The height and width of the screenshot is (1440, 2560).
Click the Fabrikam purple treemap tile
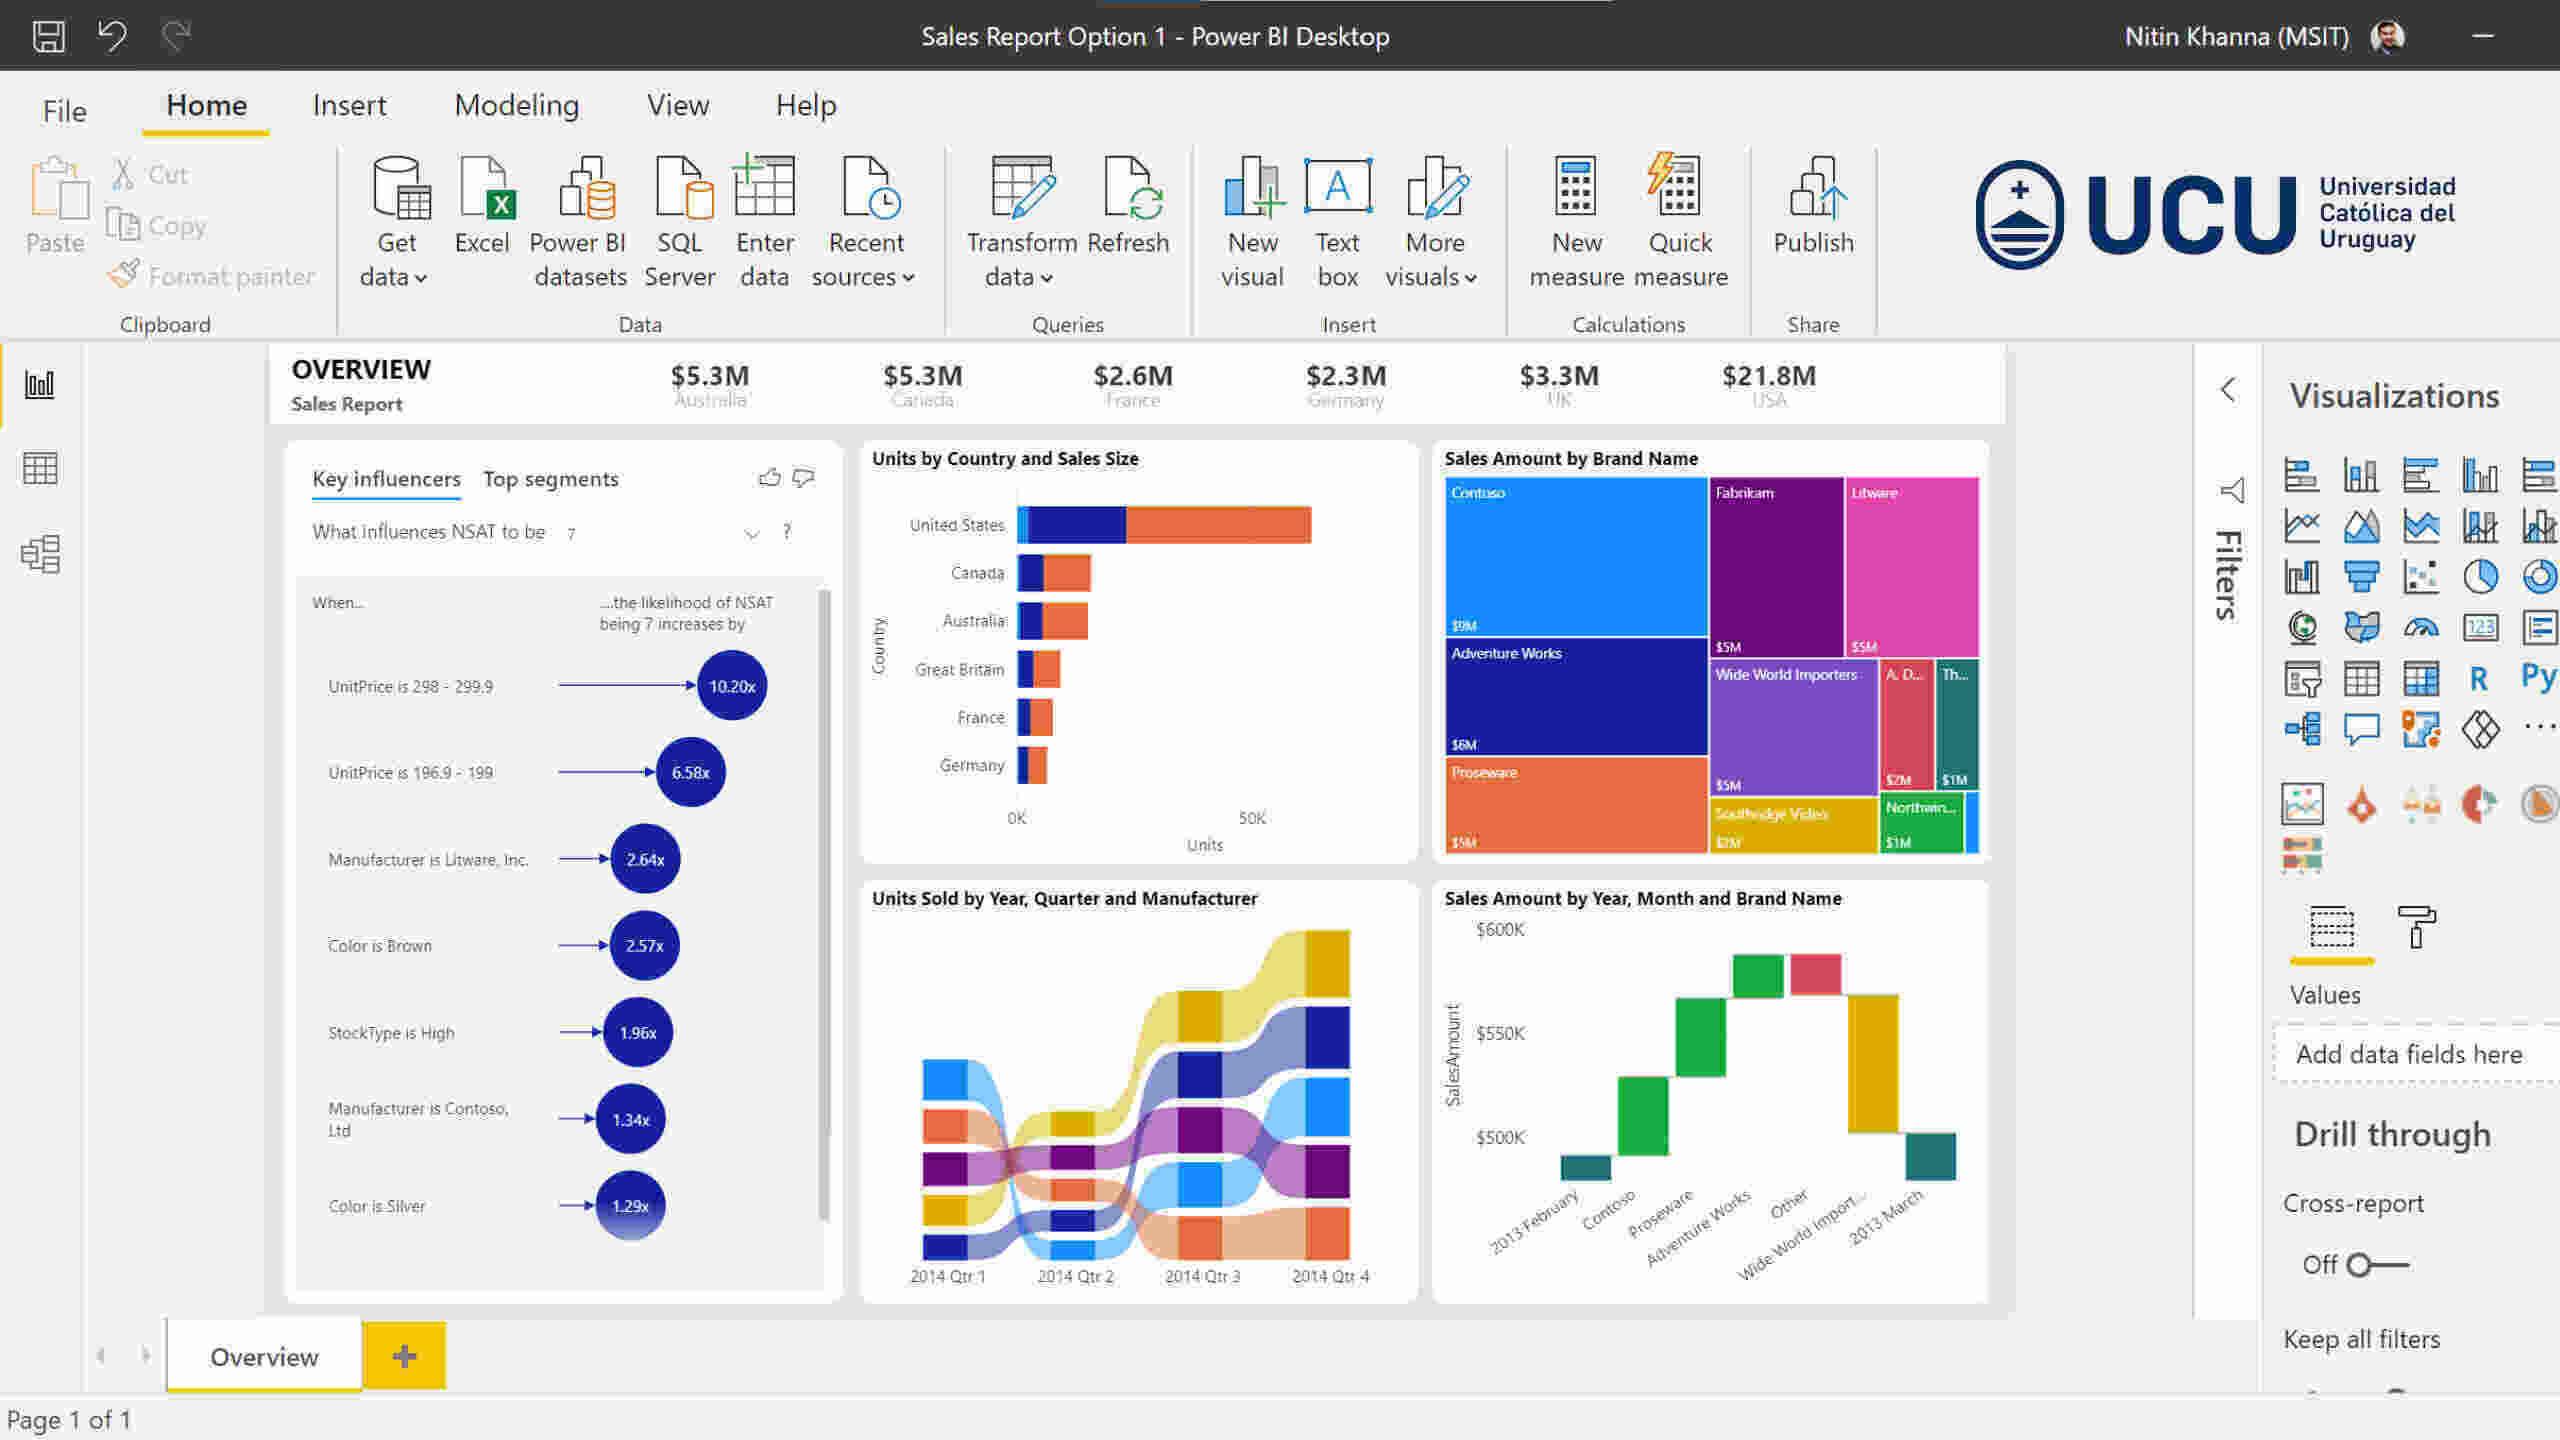1776,566
